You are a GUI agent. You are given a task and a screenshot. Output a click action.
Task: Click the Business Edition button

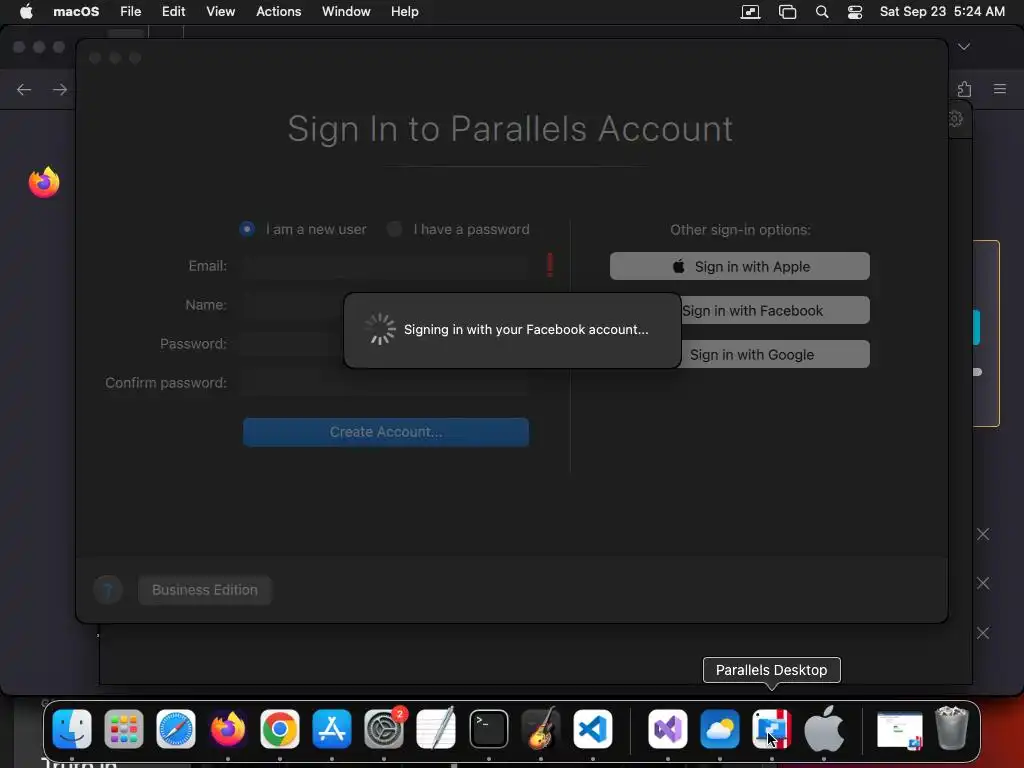pos(204,590)
